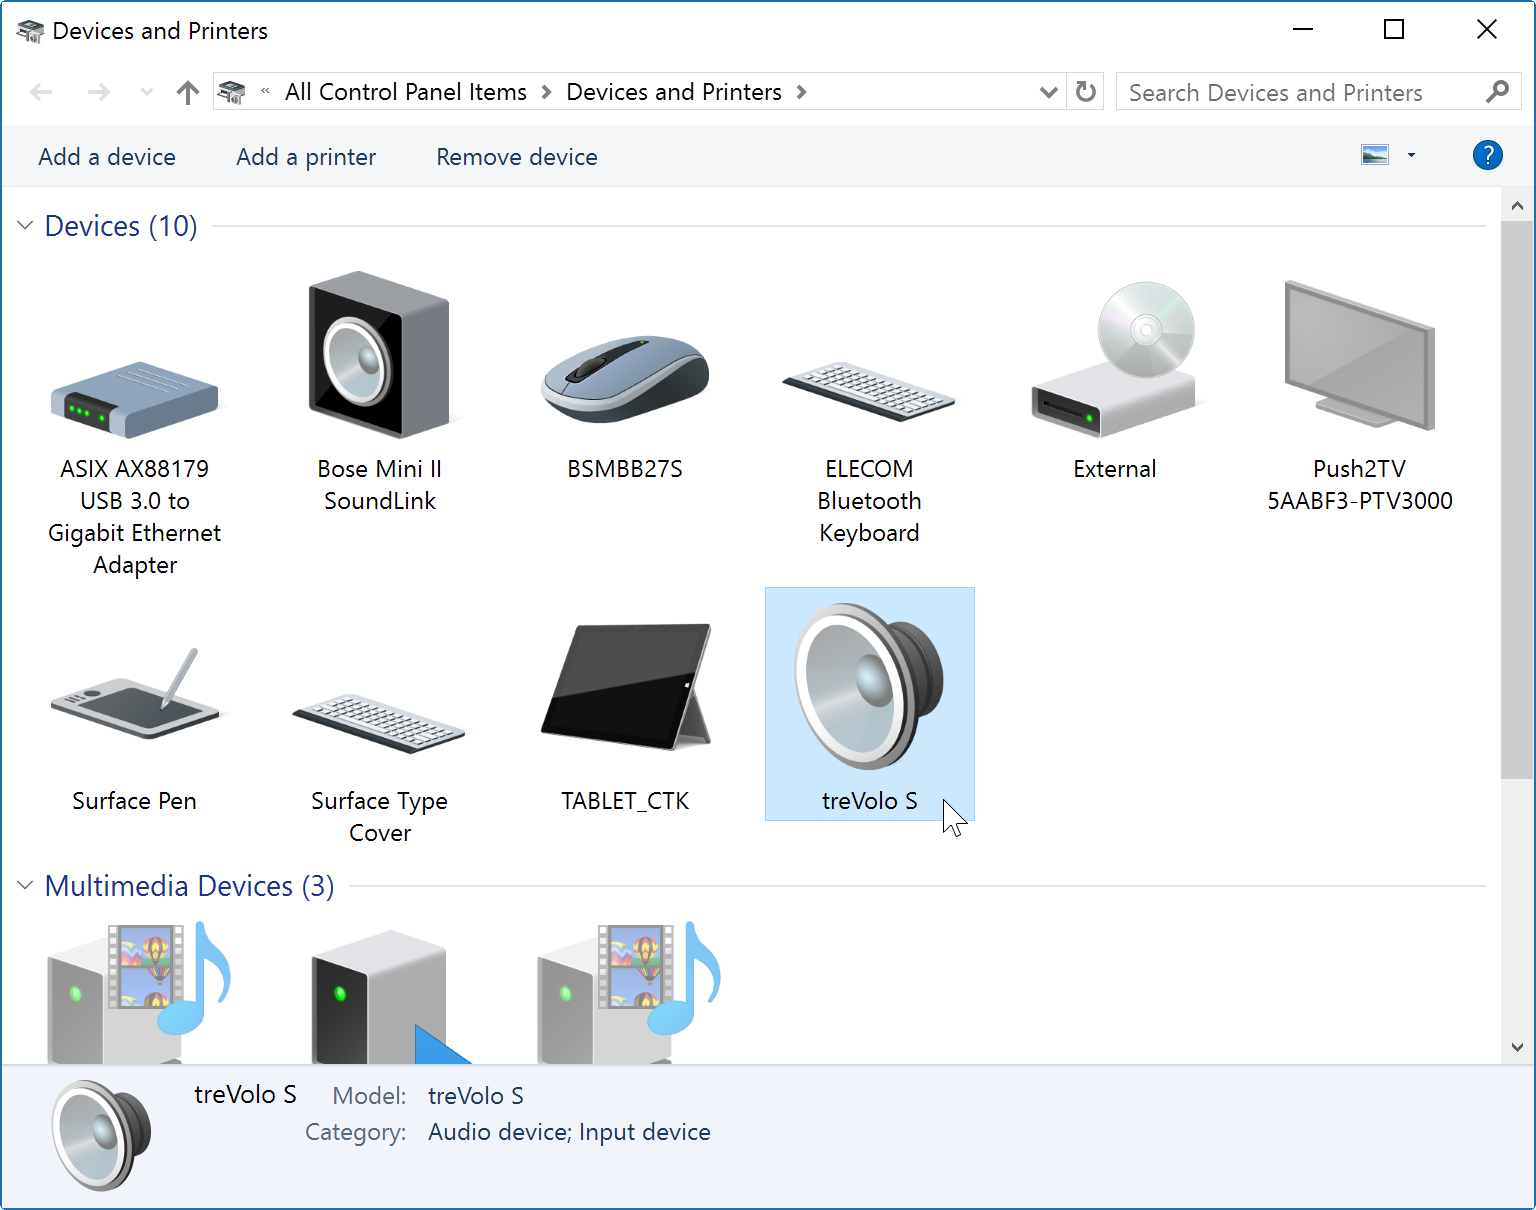Open the Help question mark icon
The width and height of the screenshot is (1536, 1210).
point(1487,155)
